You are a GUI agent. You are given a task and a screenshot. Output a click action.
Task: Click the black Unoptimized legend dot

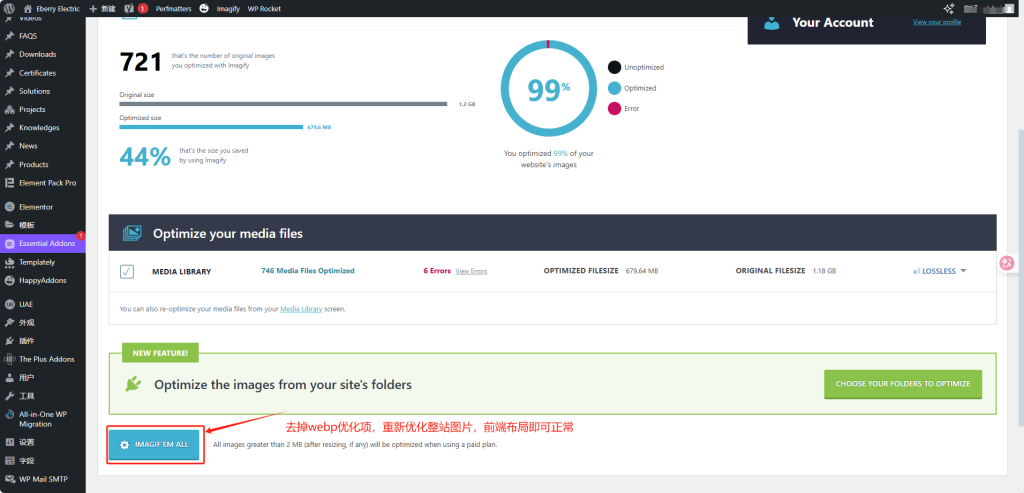(x=615, y=67)
